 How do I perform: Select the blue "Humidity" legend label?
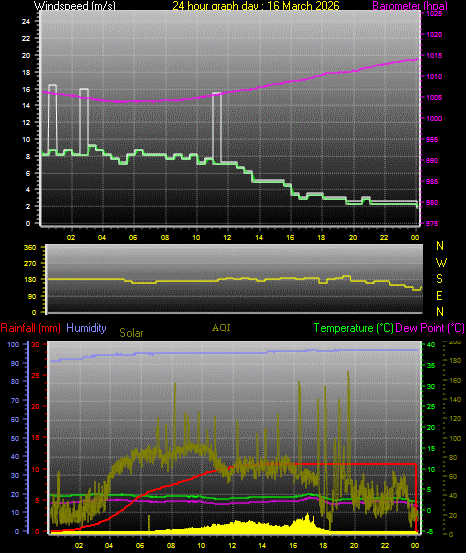tap(86, 328)
